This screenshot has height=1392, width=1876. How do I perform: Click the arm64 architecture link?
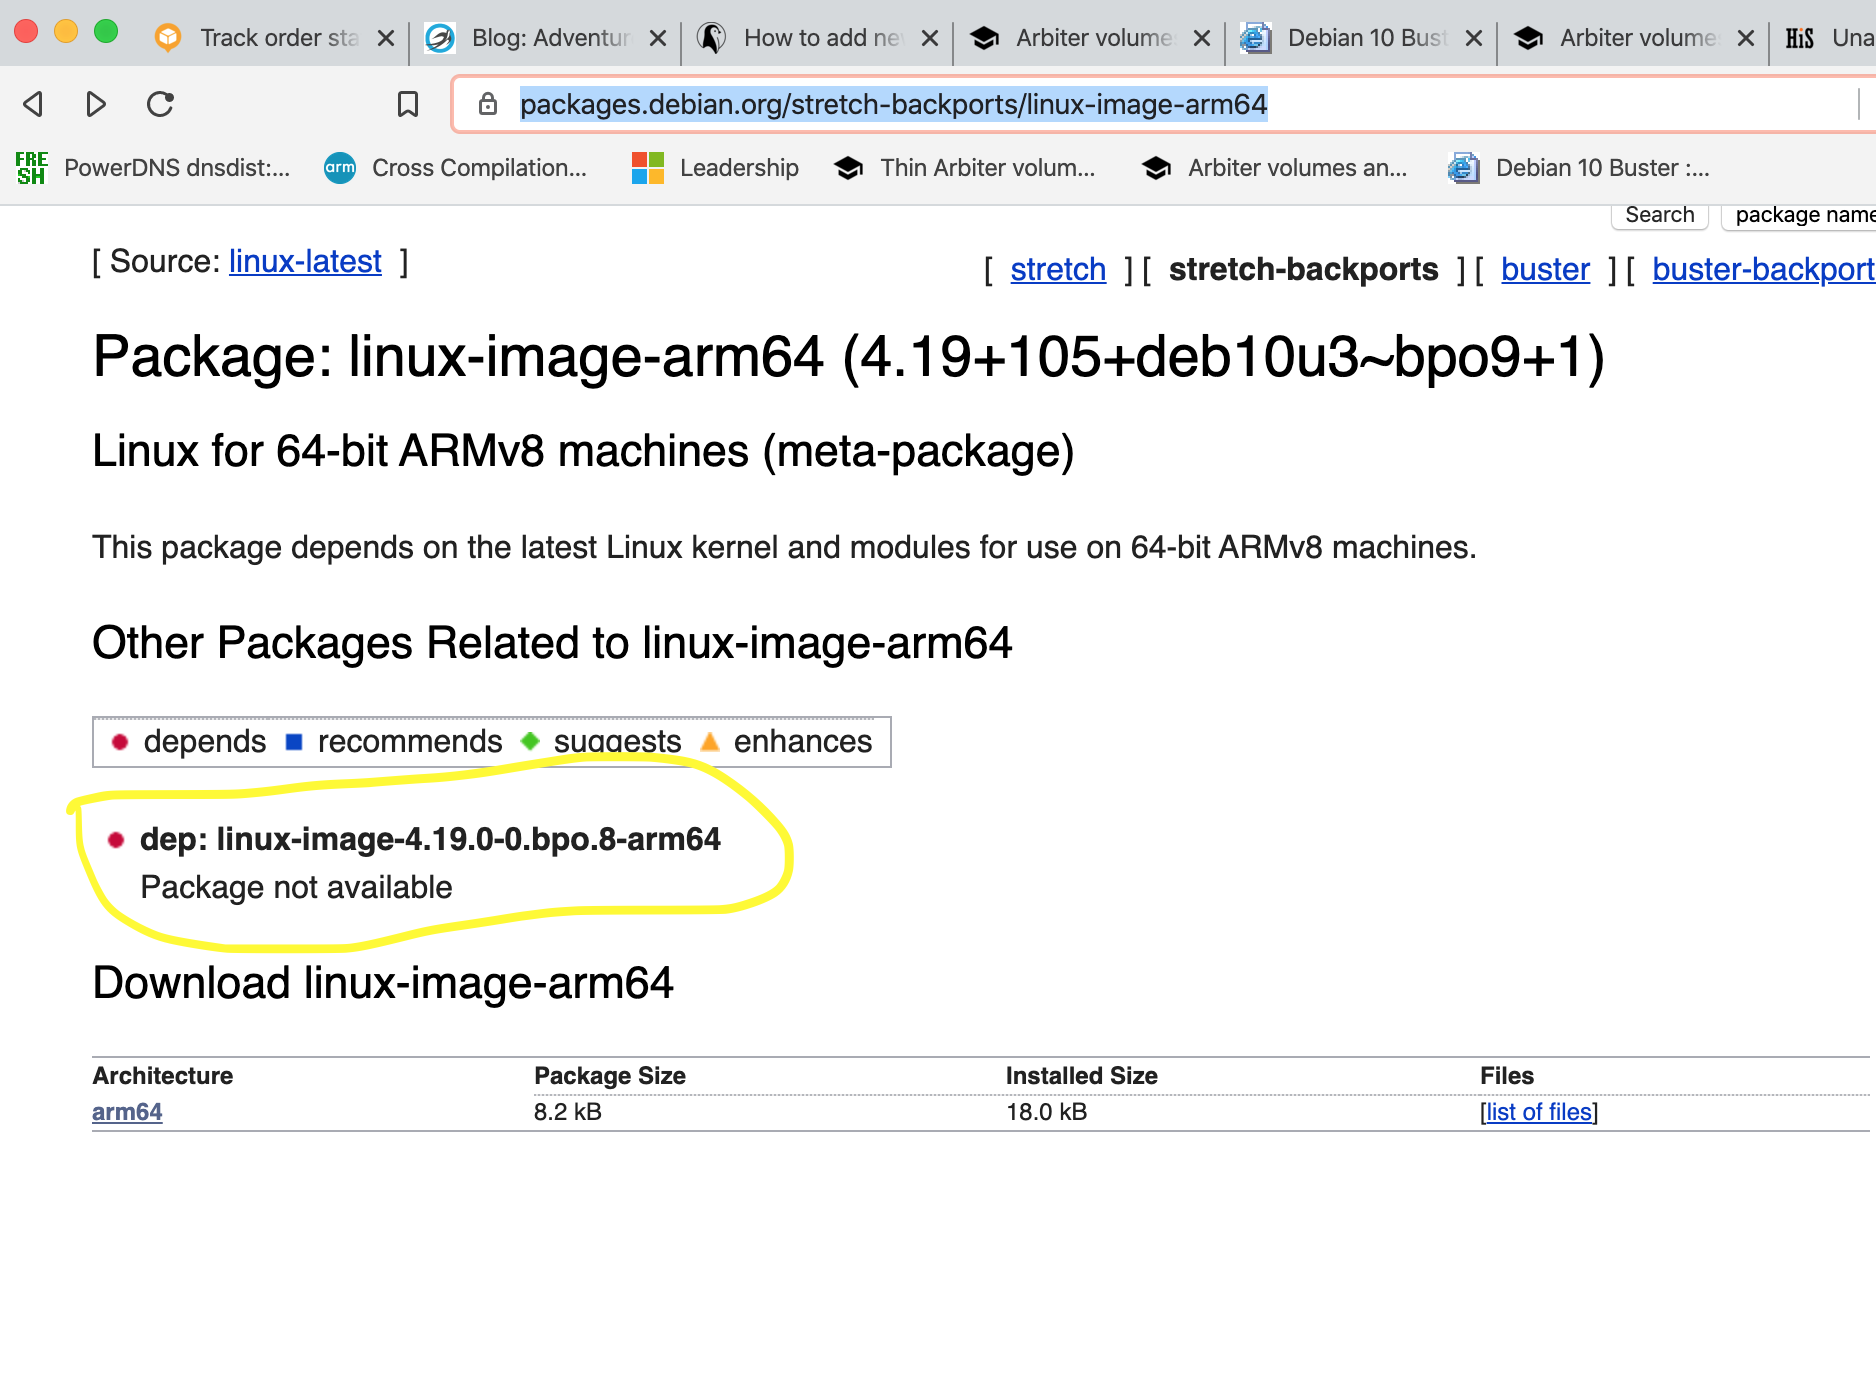click(127, 1112)
